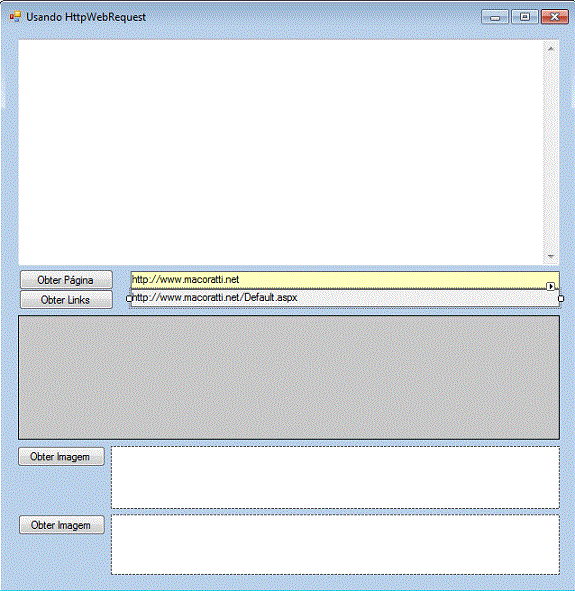Minimize the Usando HttpWebRequest window

pyautogui.click(x=495, y=17)
